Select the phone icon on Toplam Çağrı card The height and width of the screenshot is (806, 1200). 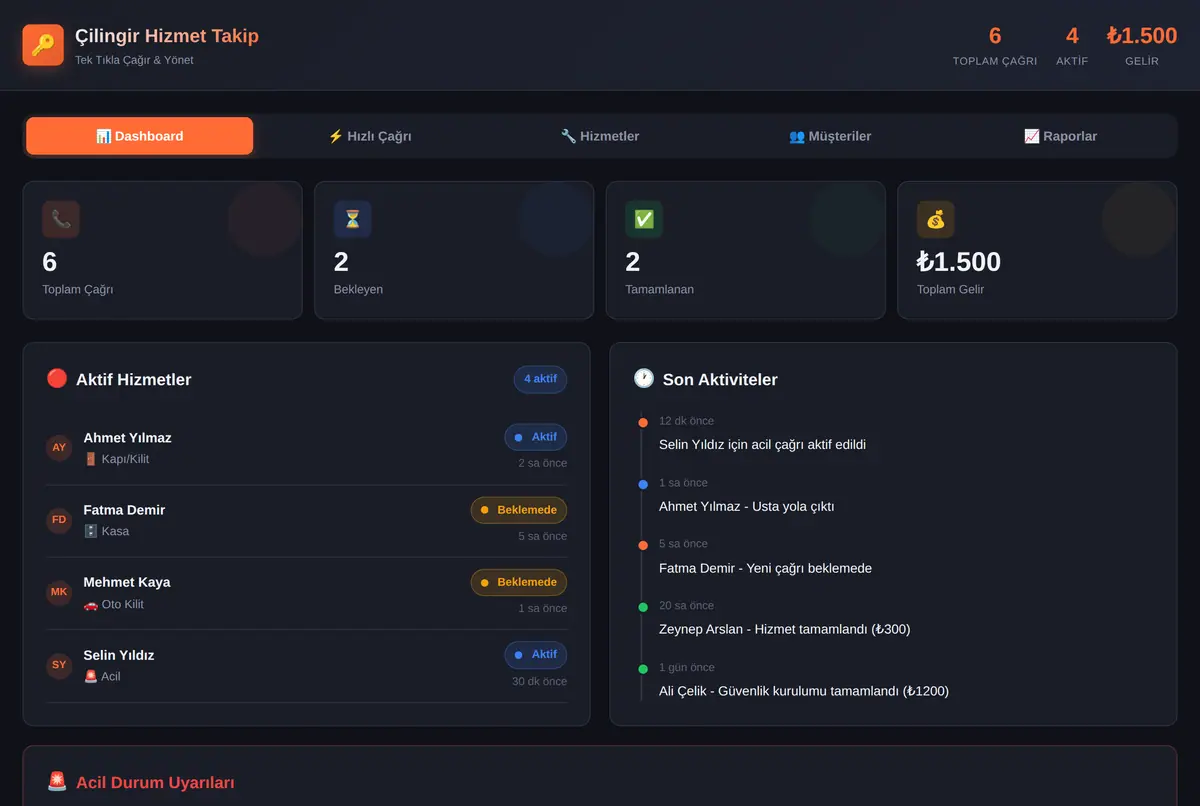point(61,219)
